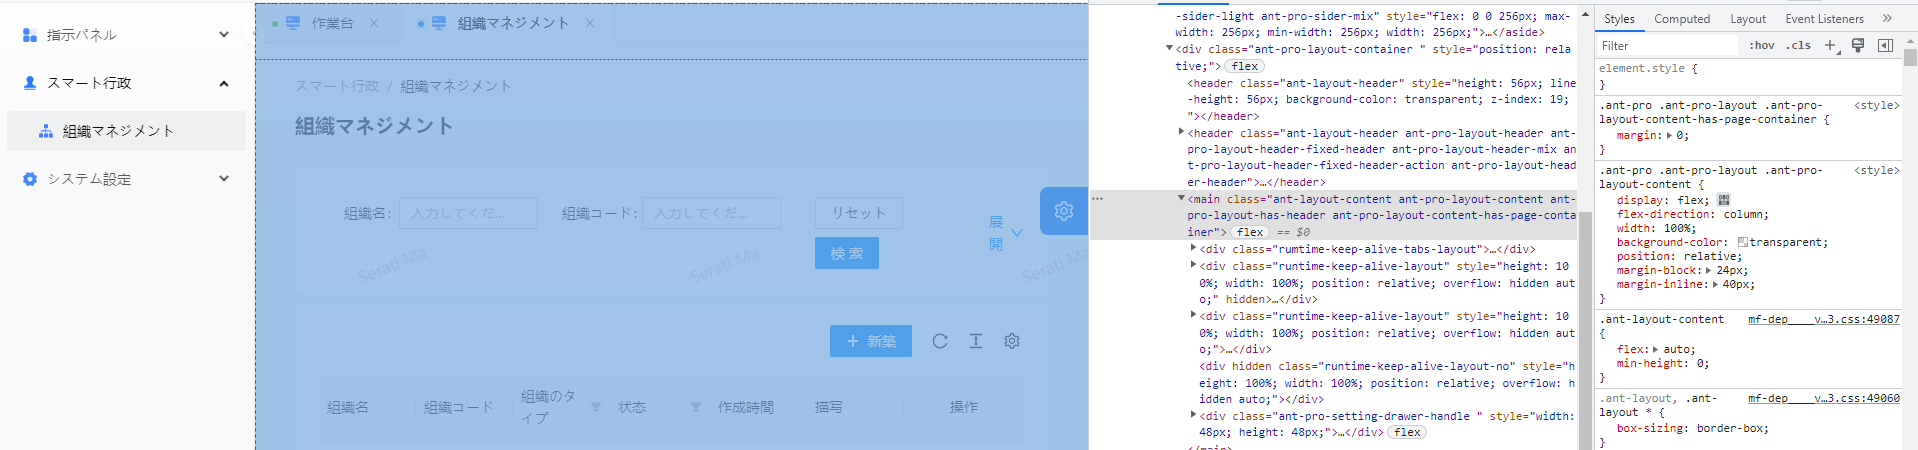This screenshot has width=1918, height=450.
Task: Click the システム設定 gear icon in sidebar
Action: point(30,179)
